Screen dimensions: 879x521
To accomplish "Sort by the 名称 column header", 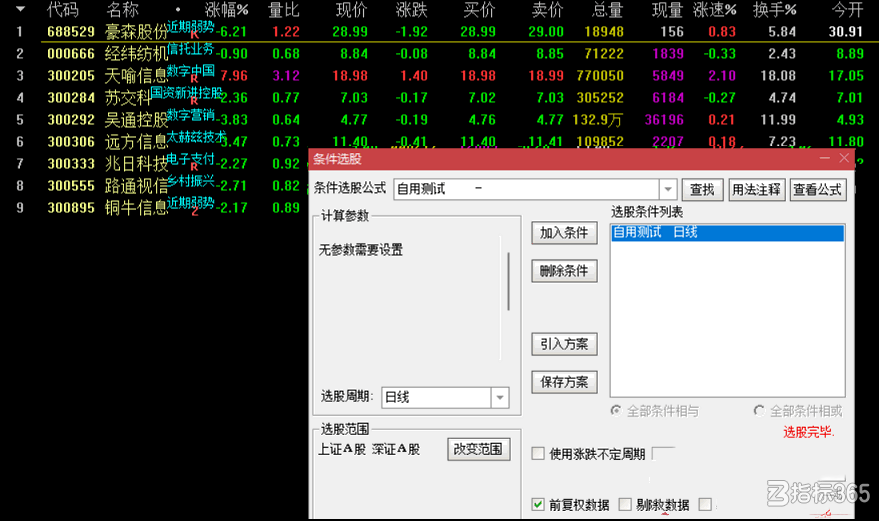I will coord(122,10).
